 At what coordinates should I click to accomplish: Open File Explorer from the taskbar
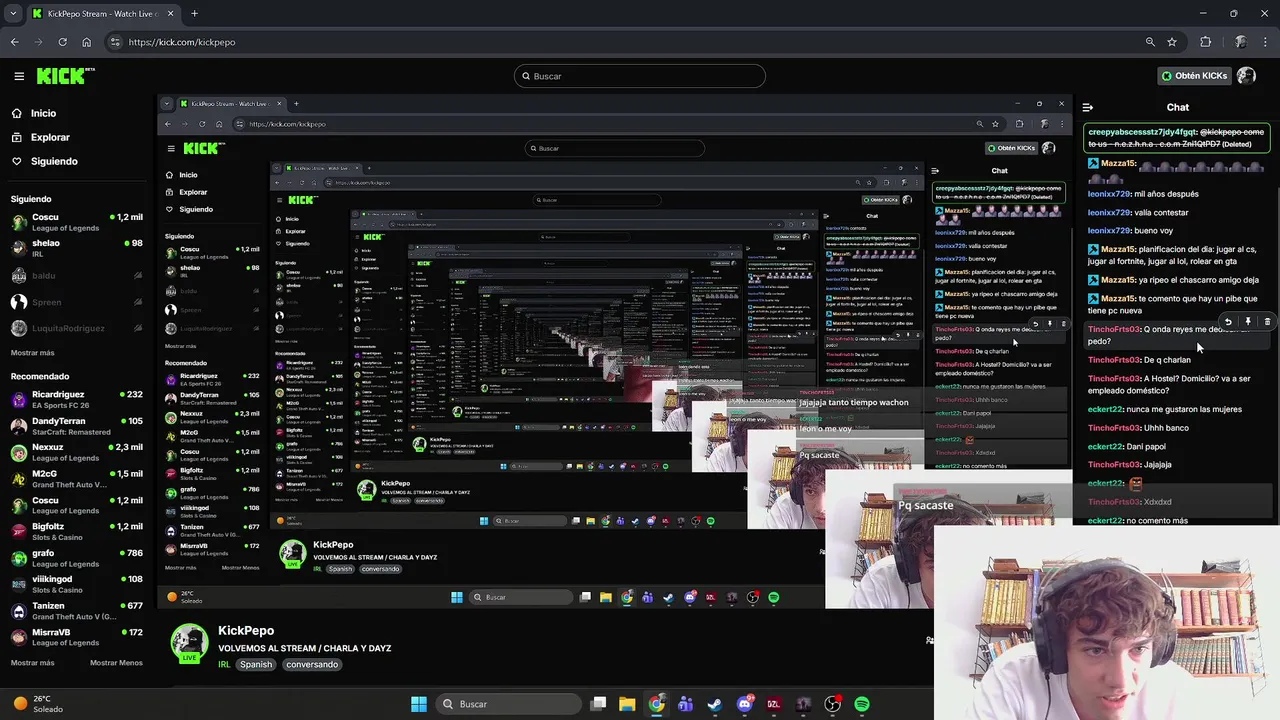coord(627,704)
